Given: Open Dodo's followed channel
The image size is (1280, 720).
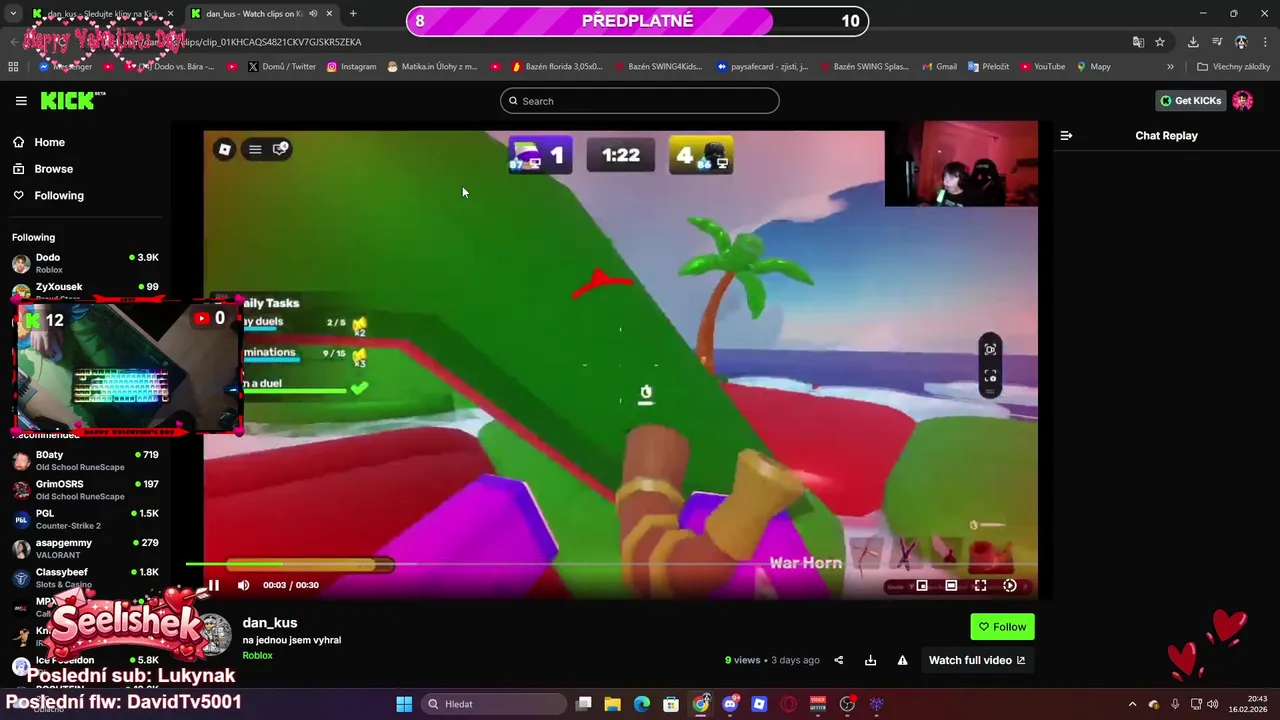Looking at the screenshot, I should pyautogui.click(x=85, y=263).
